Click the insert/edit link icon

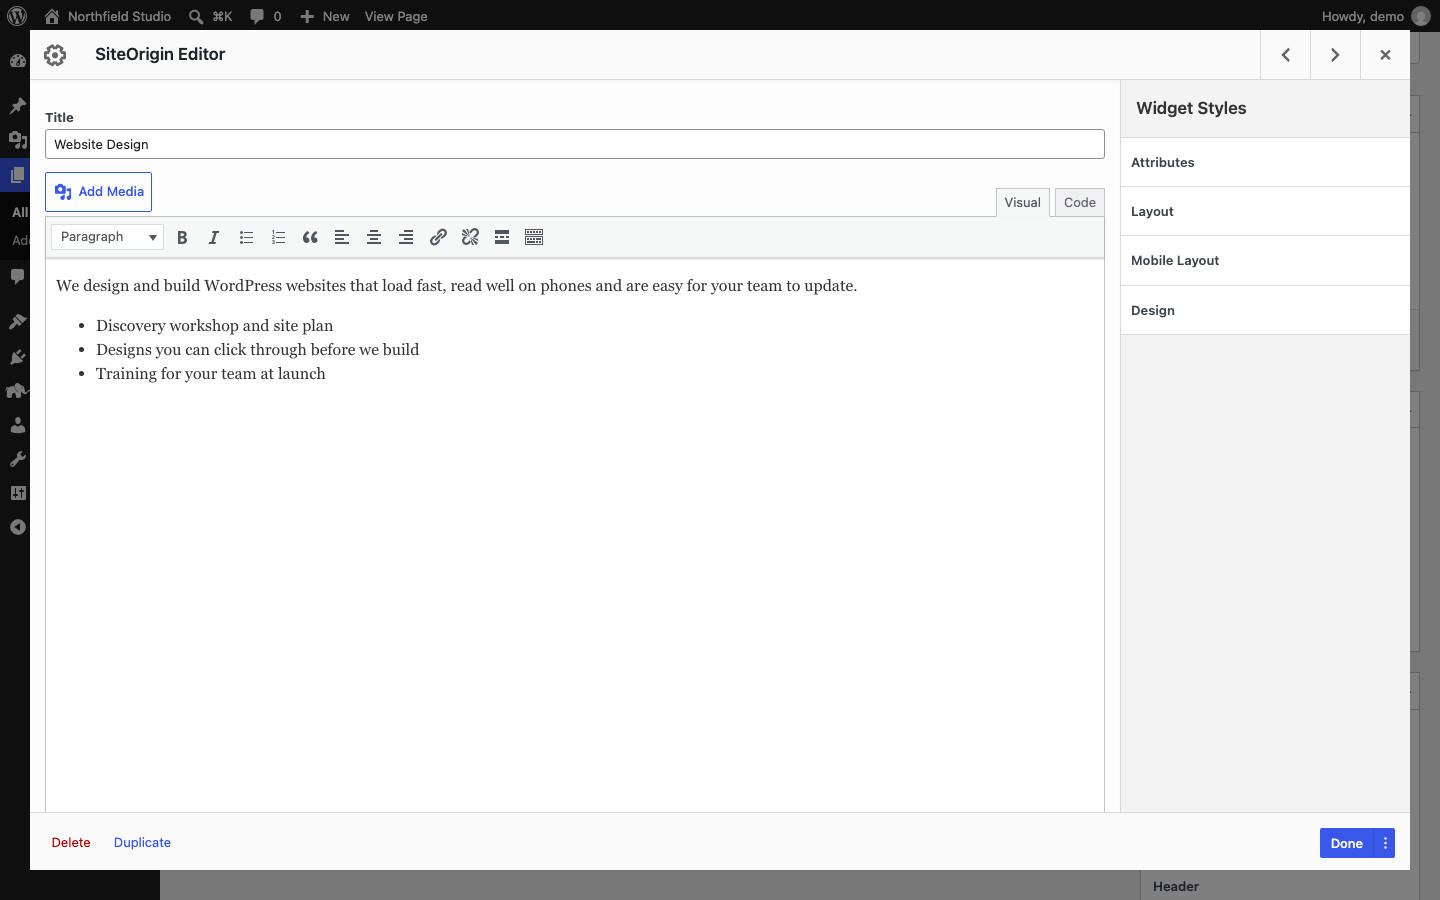[438, 237]
